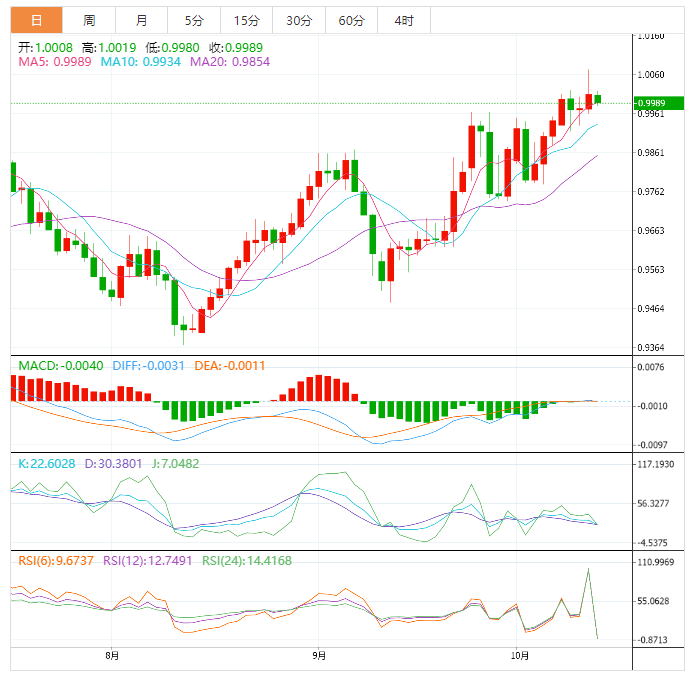Image resolution: width=690 pixels, height=679 pixels.
Task: Click the green 0.9989 current price tag
Action: (x=658, y=103)
